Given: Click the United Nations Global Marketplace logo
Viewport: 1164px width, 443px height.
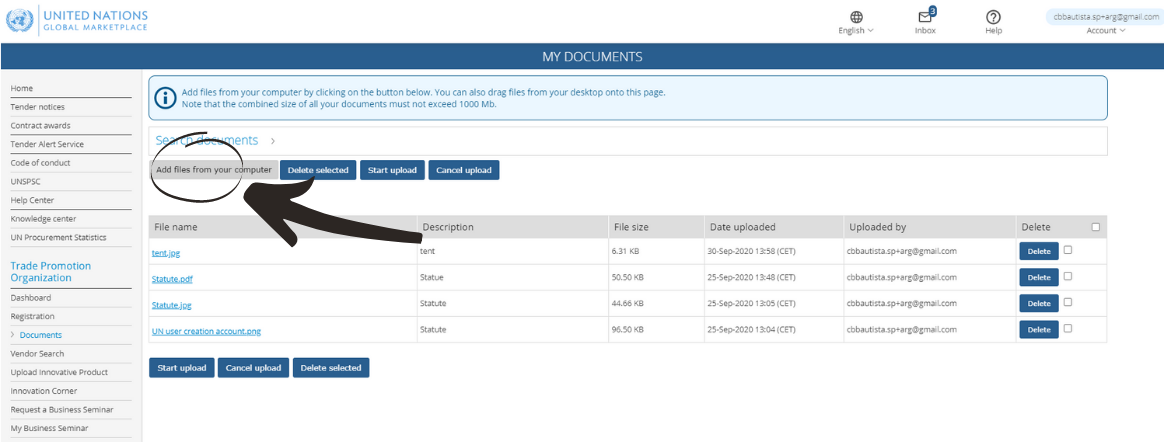Looking at the screenshot, I should point(77,20).
